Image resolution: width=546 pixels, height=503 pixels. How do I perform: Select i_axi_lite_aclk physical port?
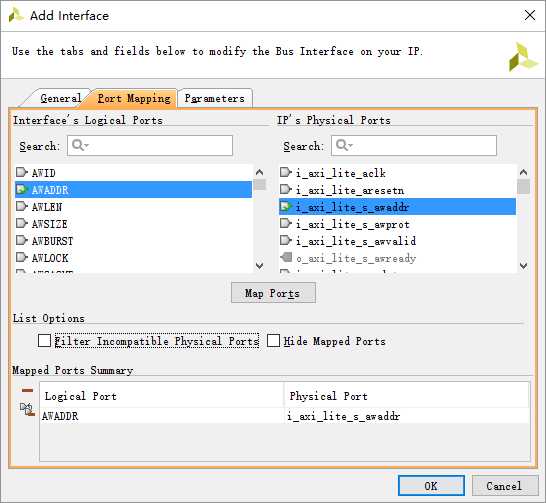397,173
